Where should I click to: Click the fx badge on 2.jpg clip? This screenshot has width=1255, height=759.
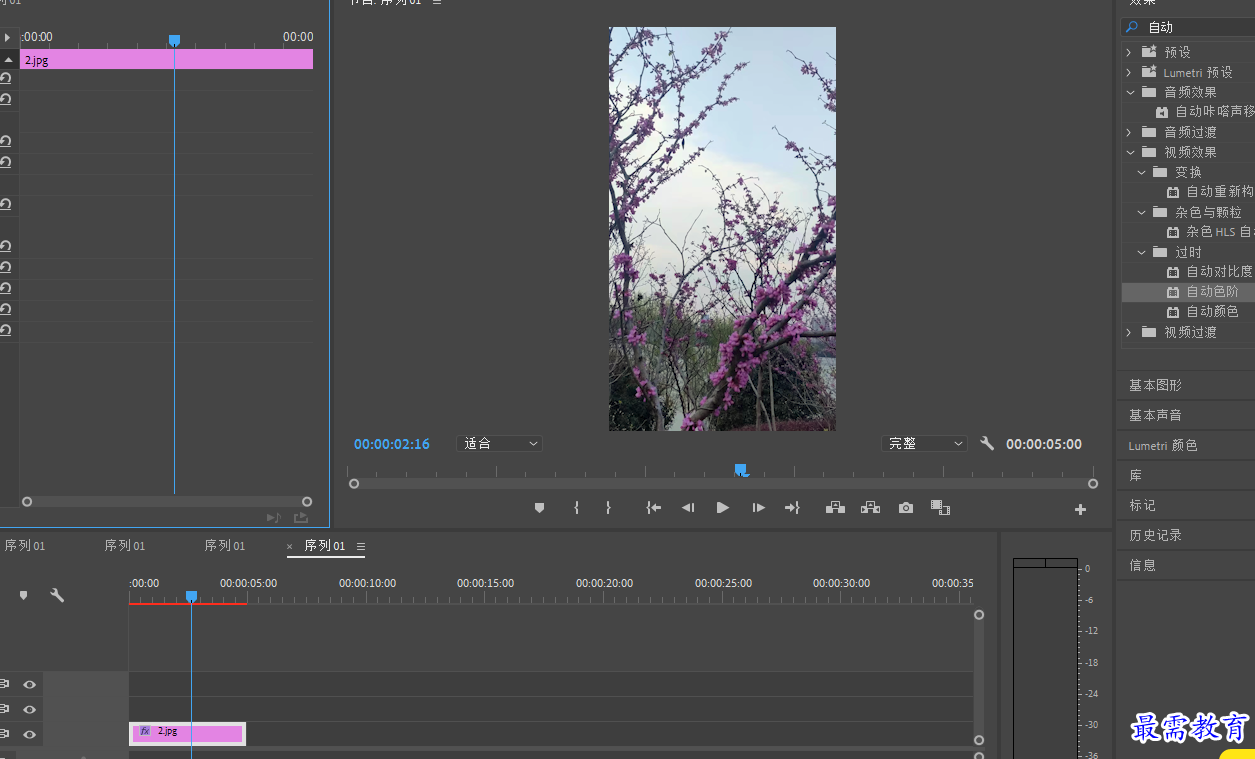(145, 731)
